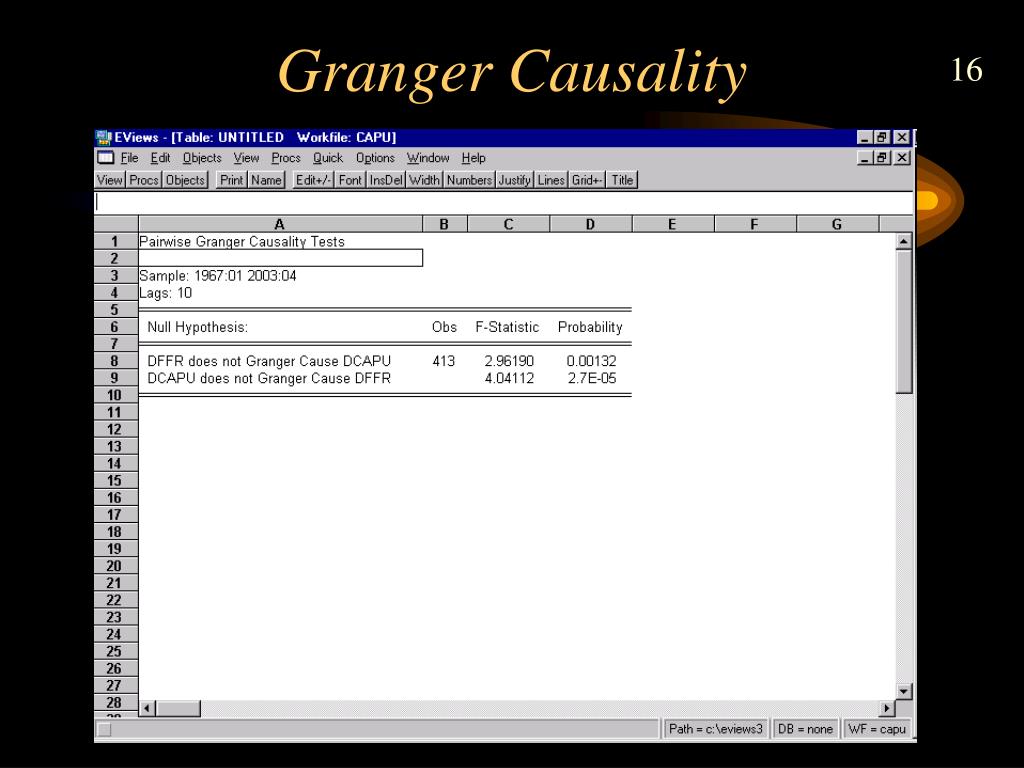Viewport: 1024px width, 768px height.
Task: Click the 0.00132 probability cell
Action: 592,361
